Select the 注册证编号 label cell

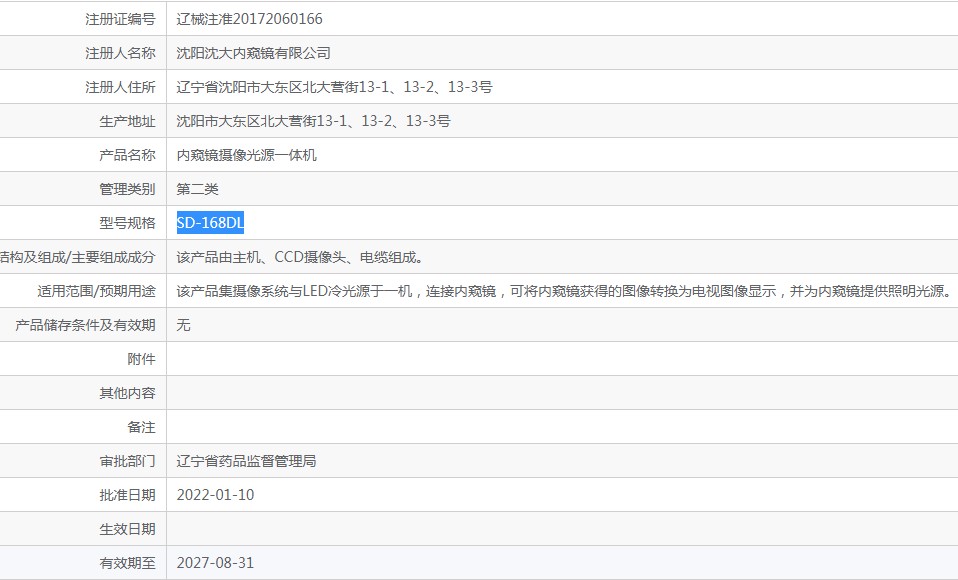[83, 19]
